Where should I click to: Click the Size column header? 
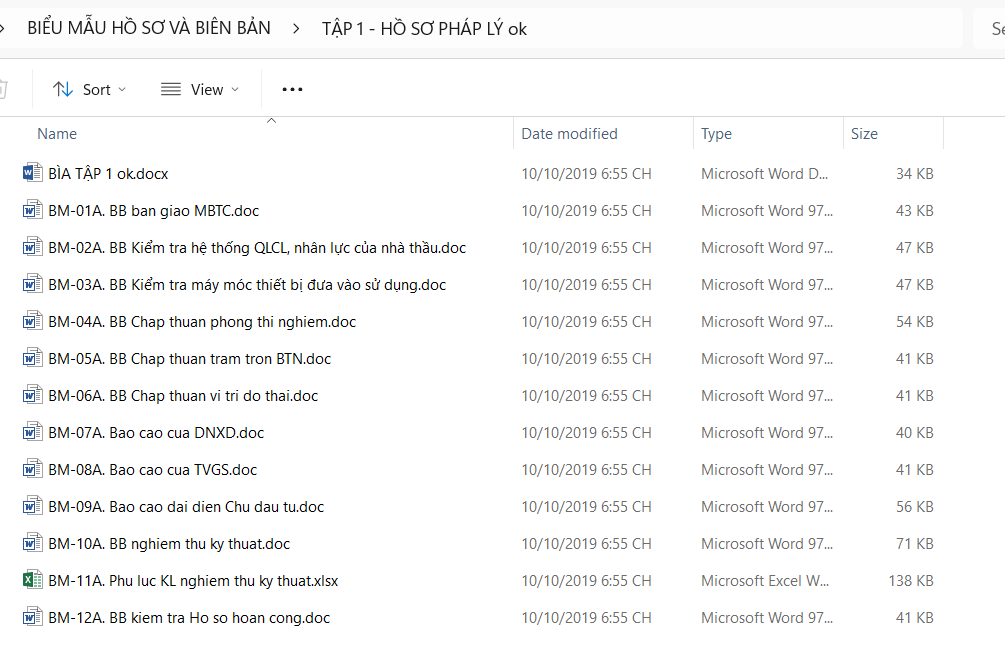point(864,134)
